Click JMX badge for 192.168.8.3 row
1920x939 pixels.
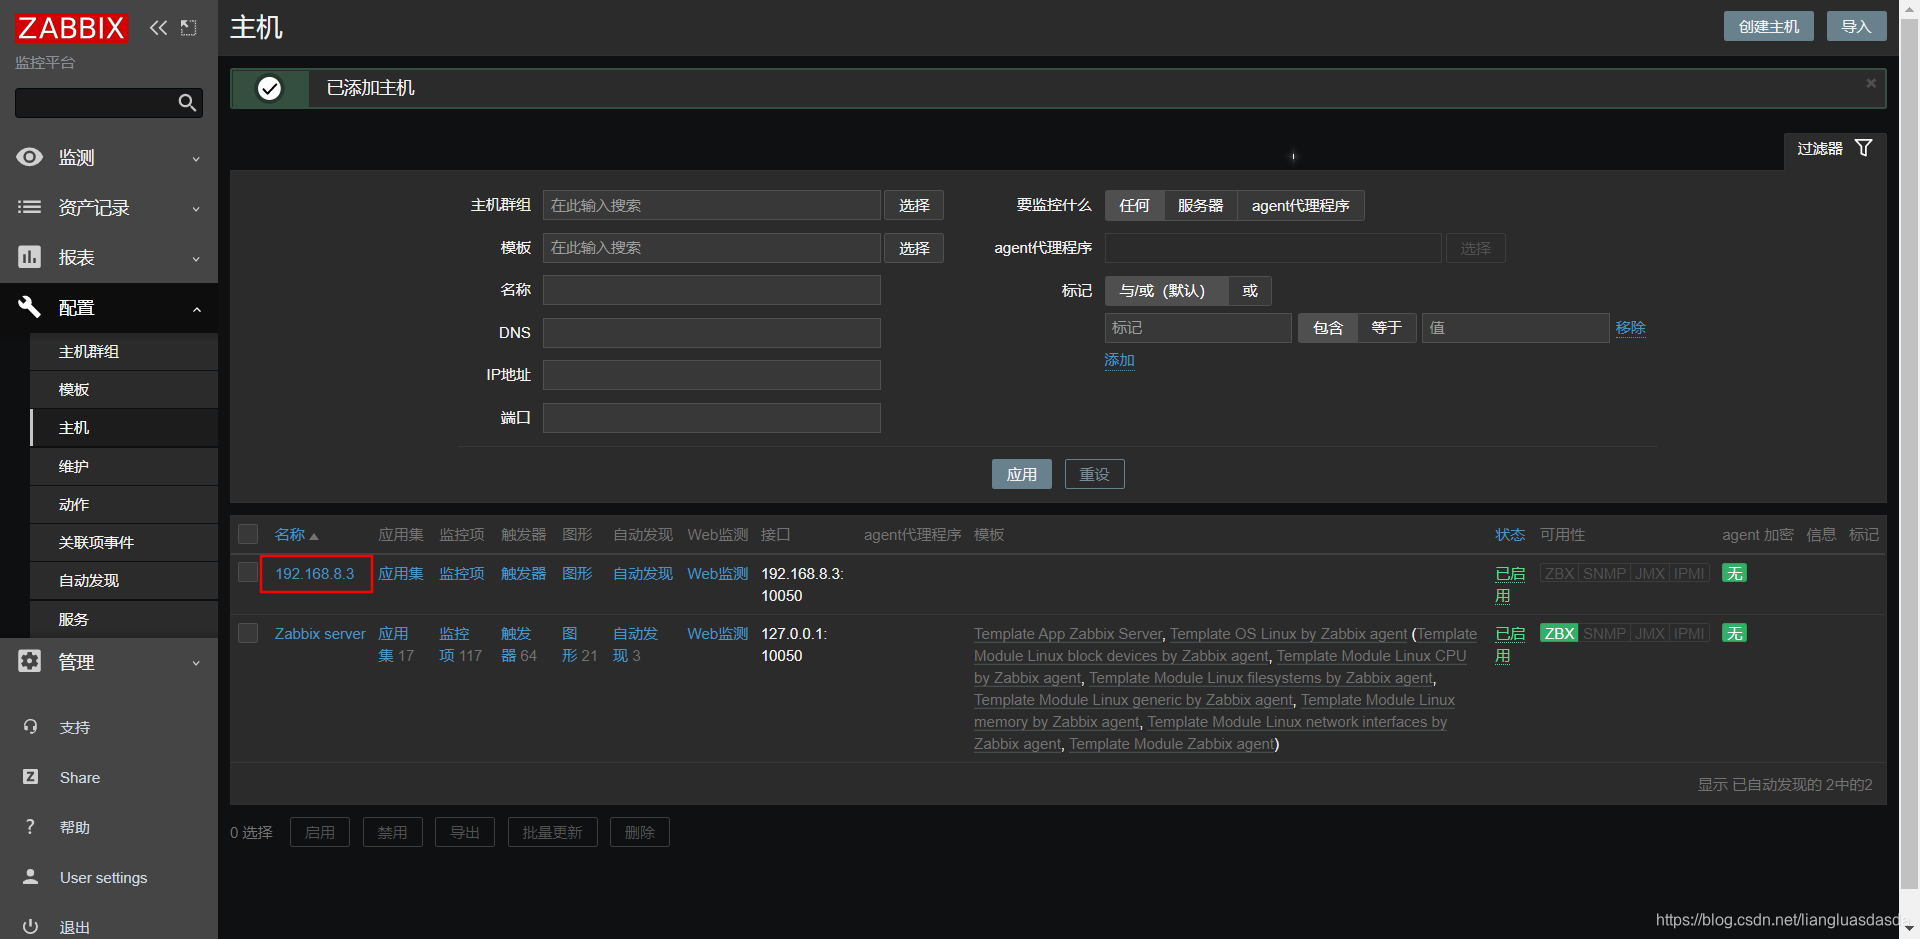[x=1650, y=573]
